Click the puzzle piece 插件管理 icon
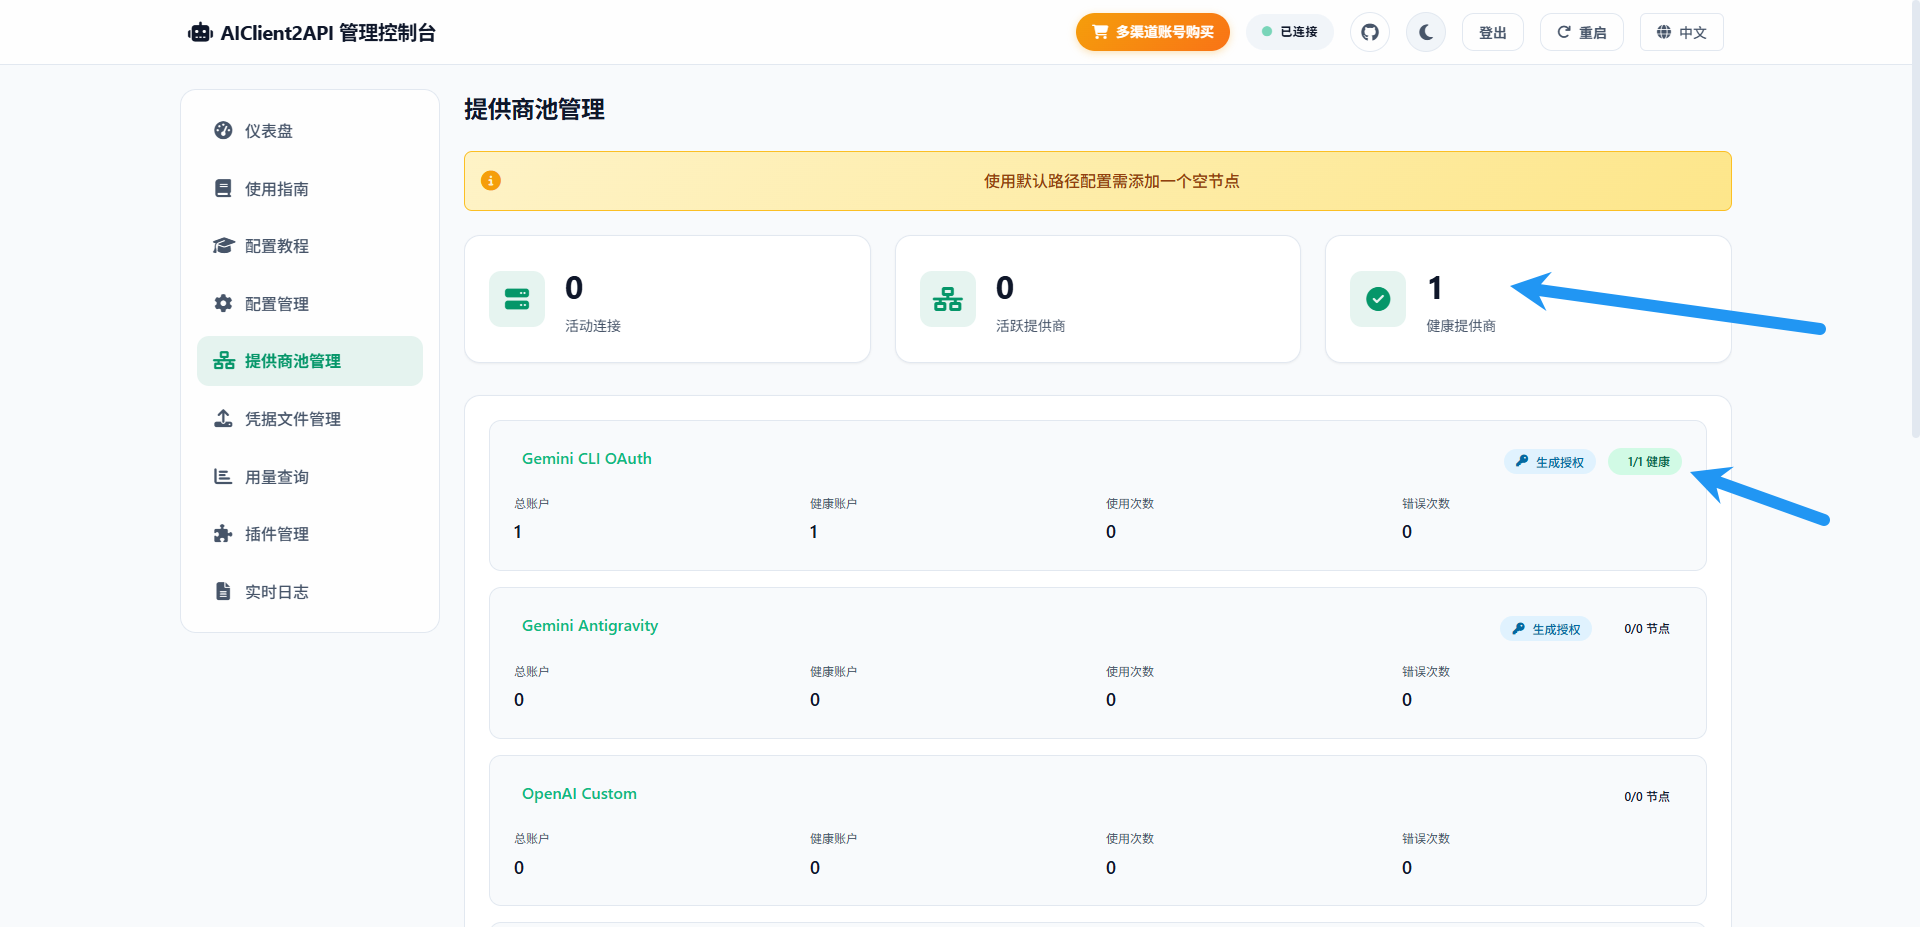 pyautogui.click(x=223, y=534)
